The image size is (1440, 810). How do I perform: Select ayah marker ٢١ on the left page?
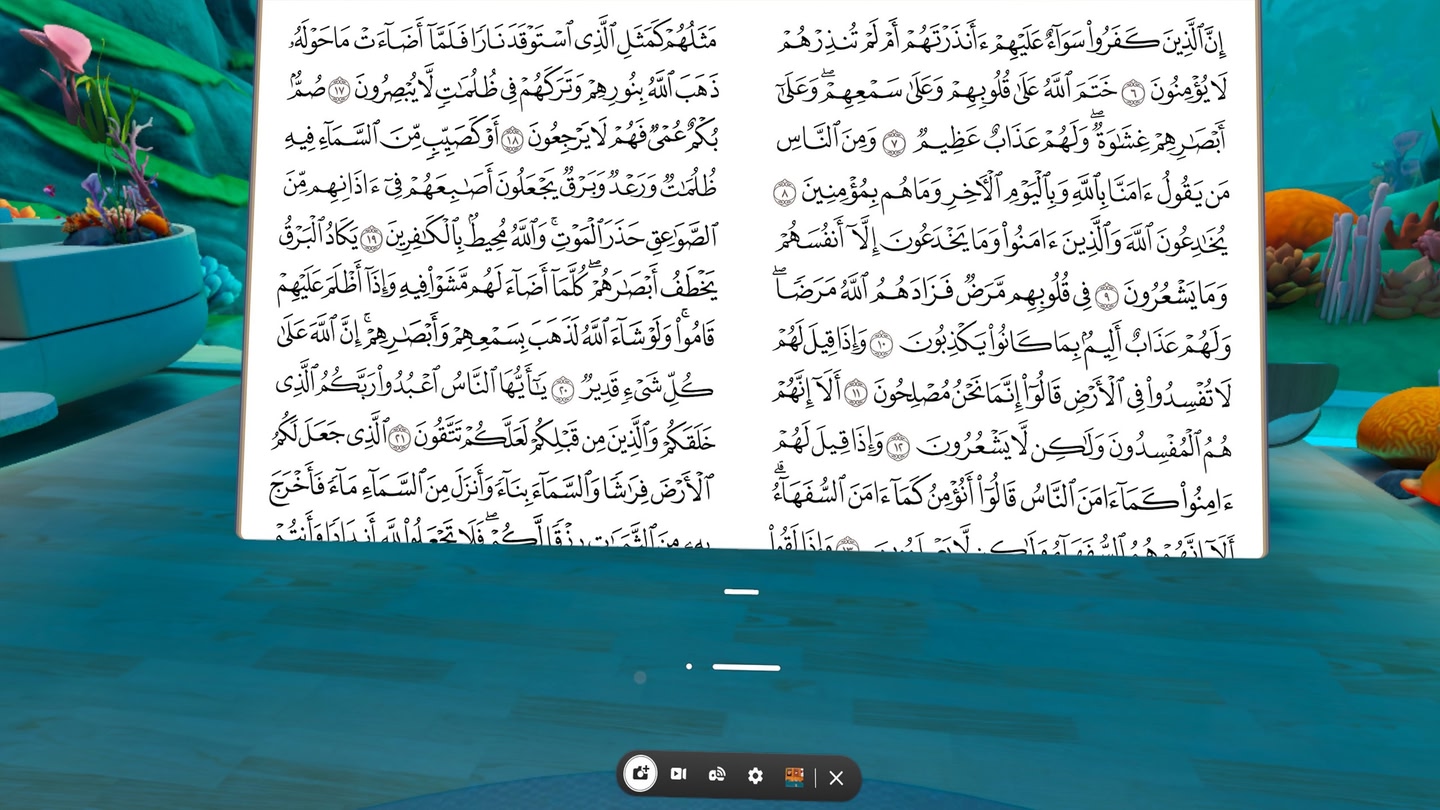click(400, 438)
